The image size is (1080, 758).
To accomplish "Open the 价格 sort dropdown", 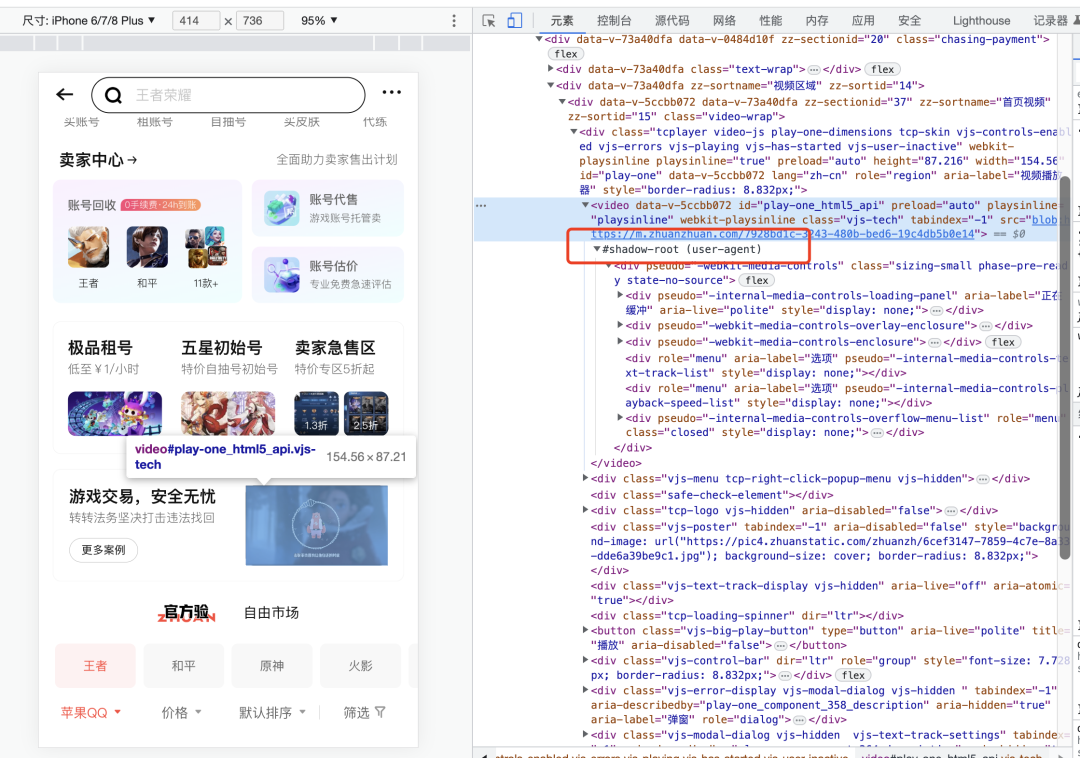I will tap(181, 713).
